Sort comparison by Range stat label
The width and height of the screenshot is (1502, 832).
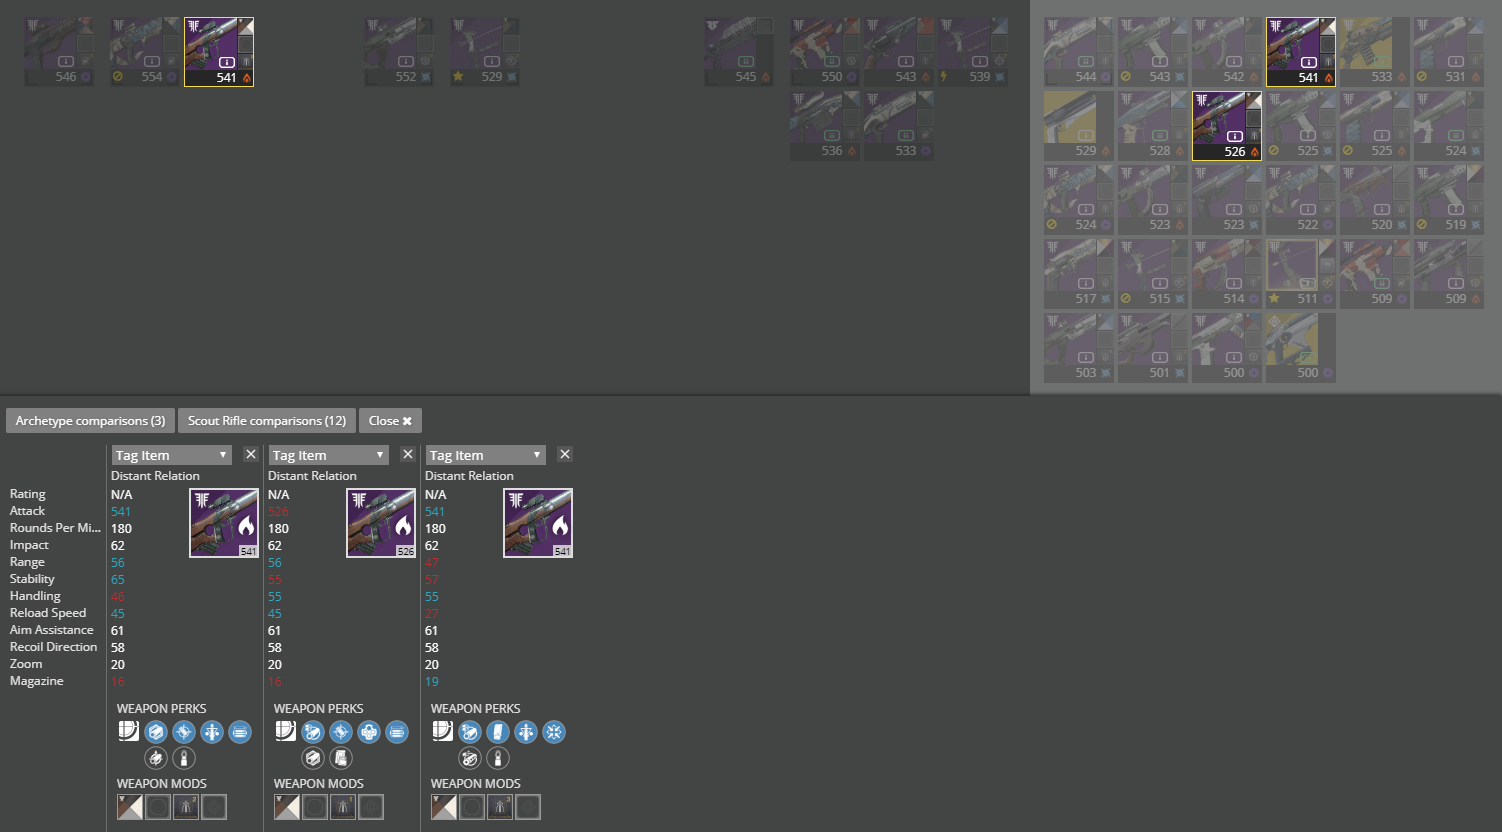pos(27,562)
